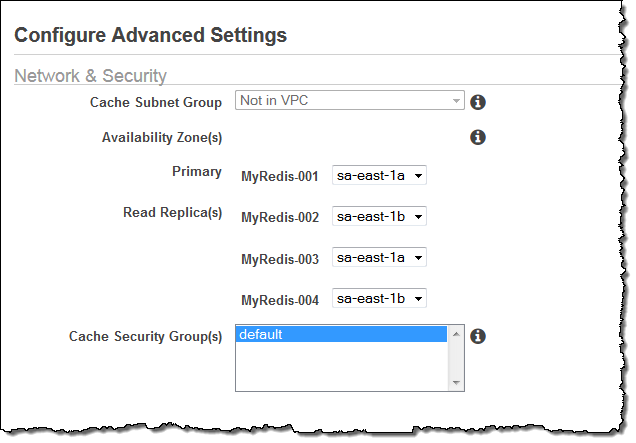Open the MyRedis-003 availability zone dropdown
The height and width of the screenshot is (443, 636).
tap(379, 257)
